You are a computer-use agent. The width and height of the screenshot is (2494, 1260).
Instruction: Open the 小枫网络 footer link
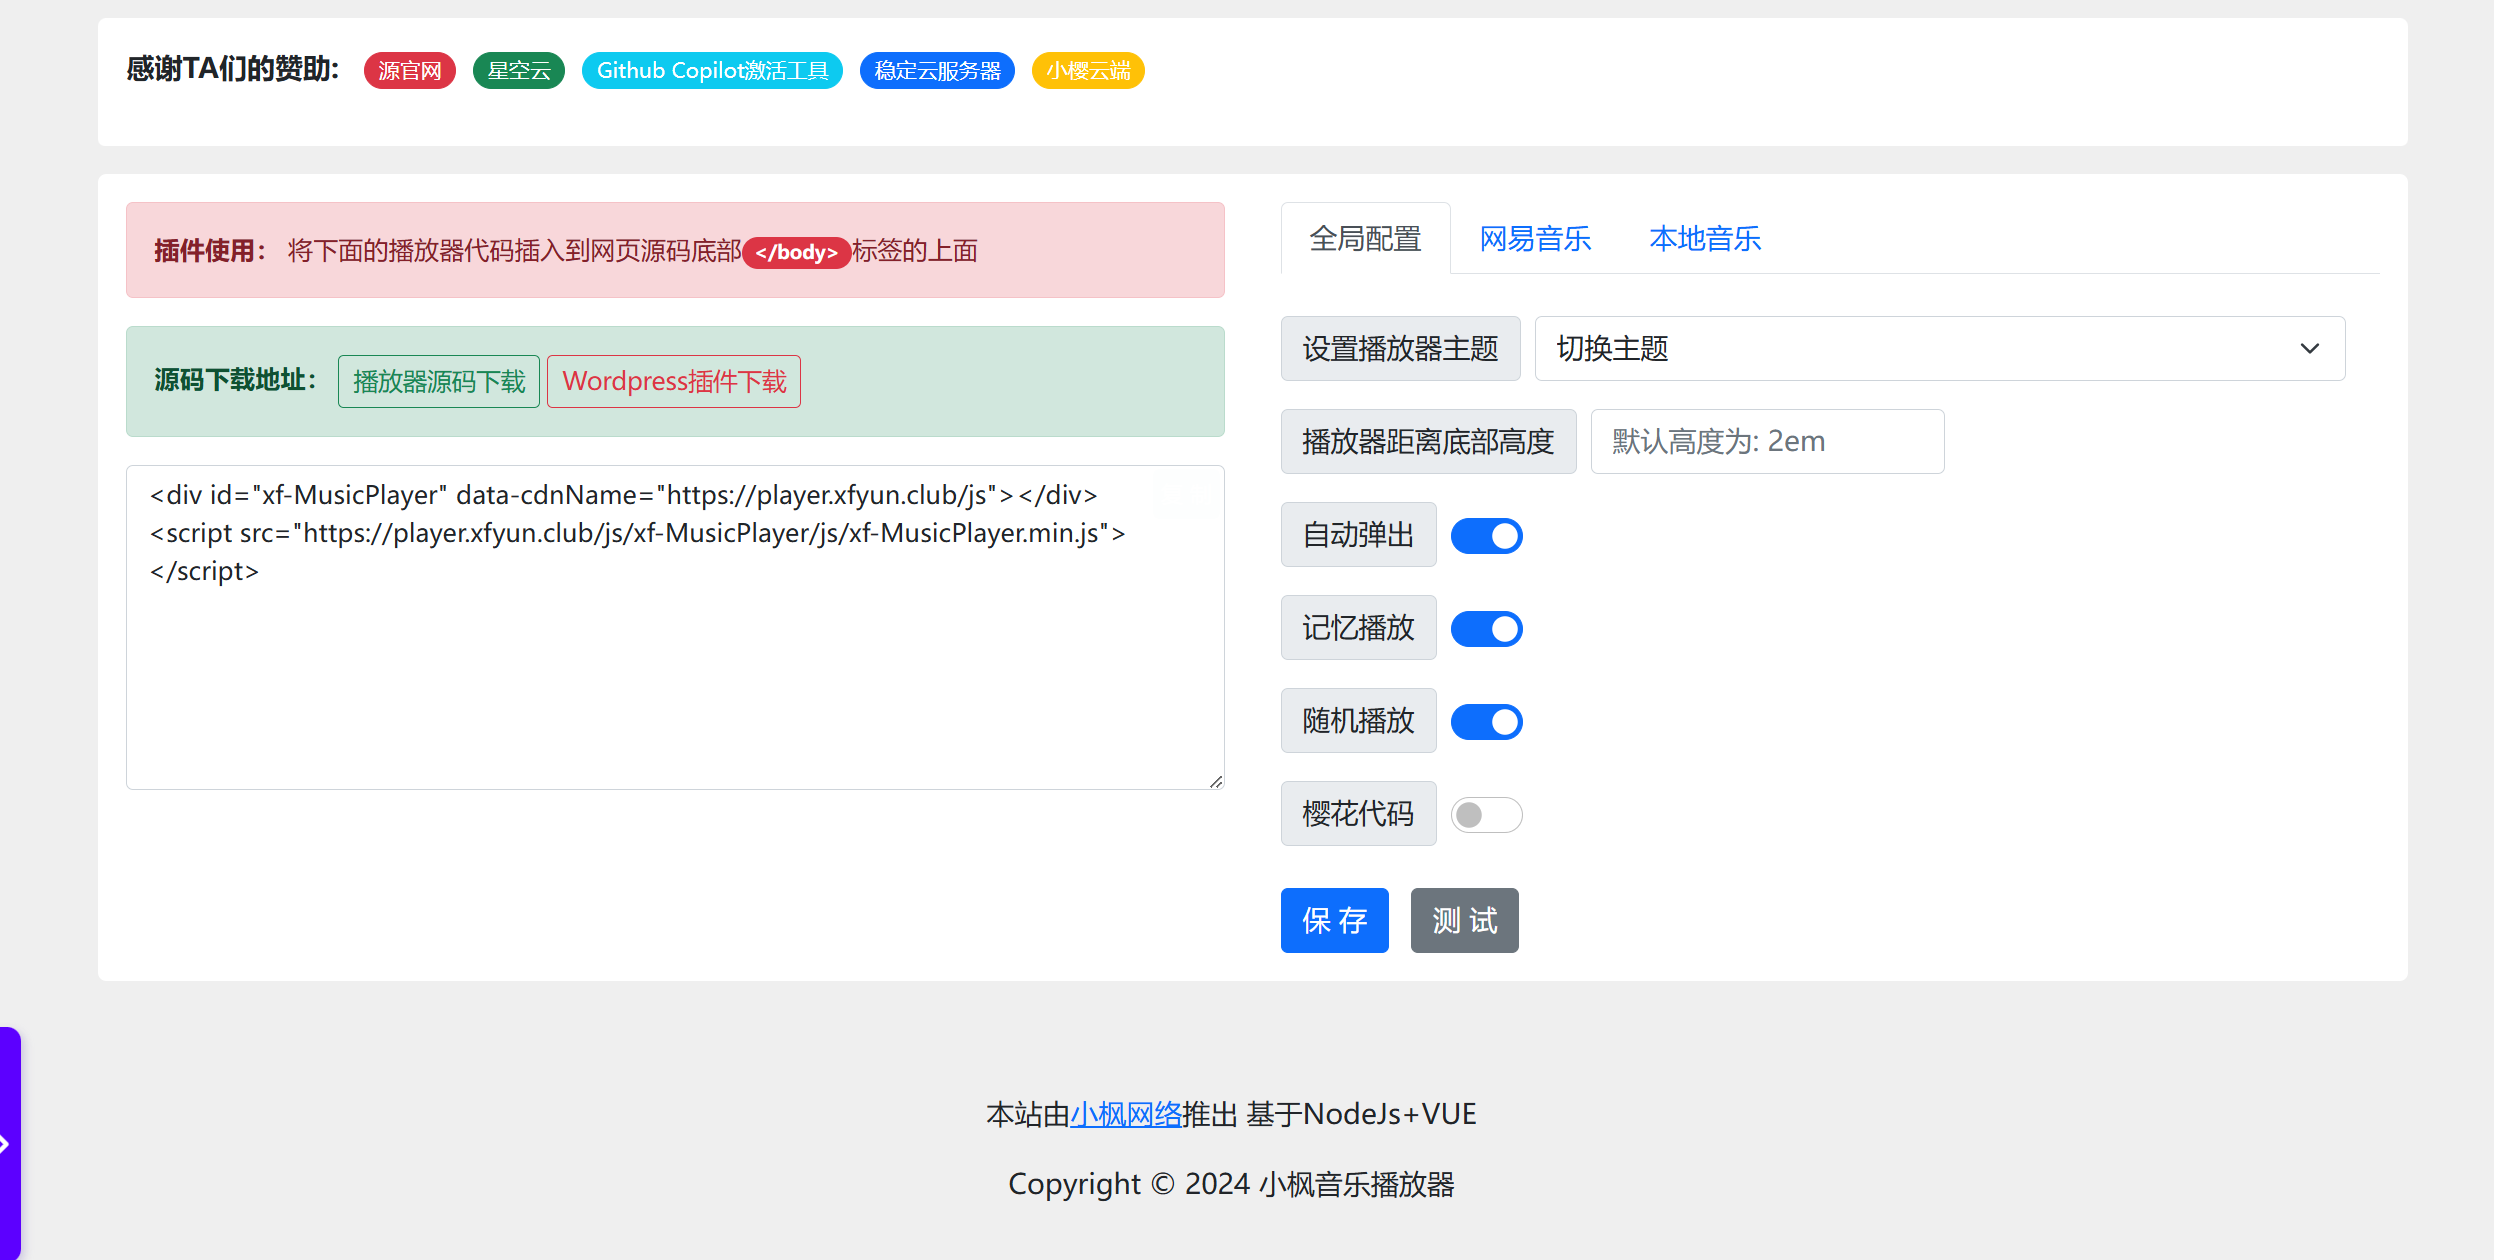1126,1114
